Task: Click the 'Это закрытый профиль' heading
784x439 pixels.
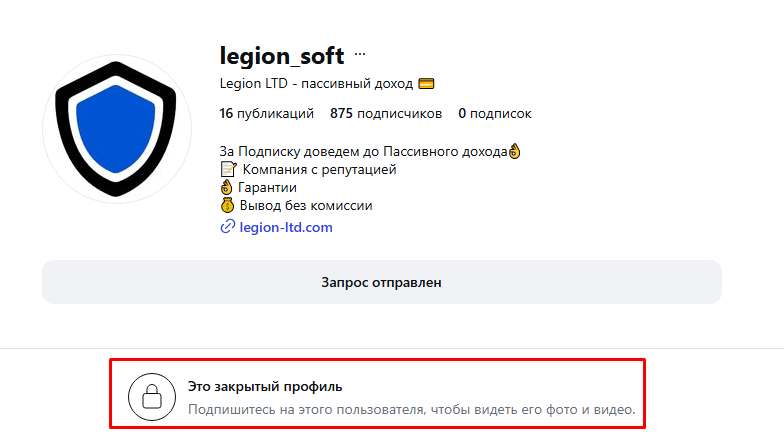Action: 265,386
